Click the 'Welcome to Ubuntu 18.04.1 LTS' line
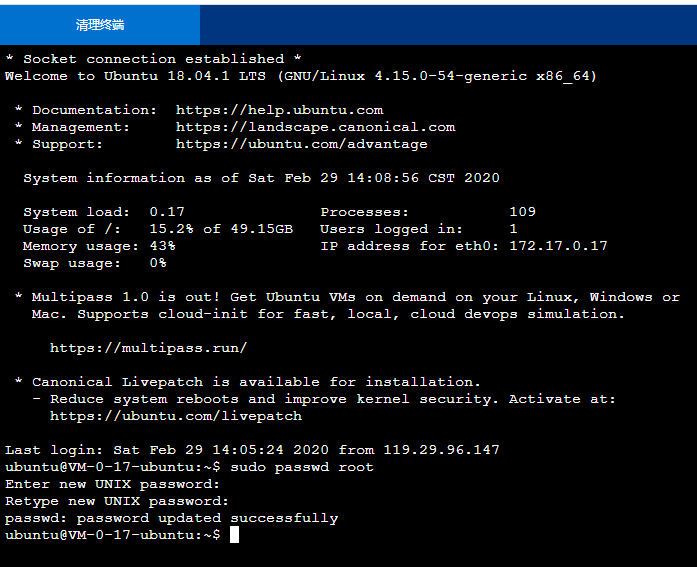 pos(300,76)
